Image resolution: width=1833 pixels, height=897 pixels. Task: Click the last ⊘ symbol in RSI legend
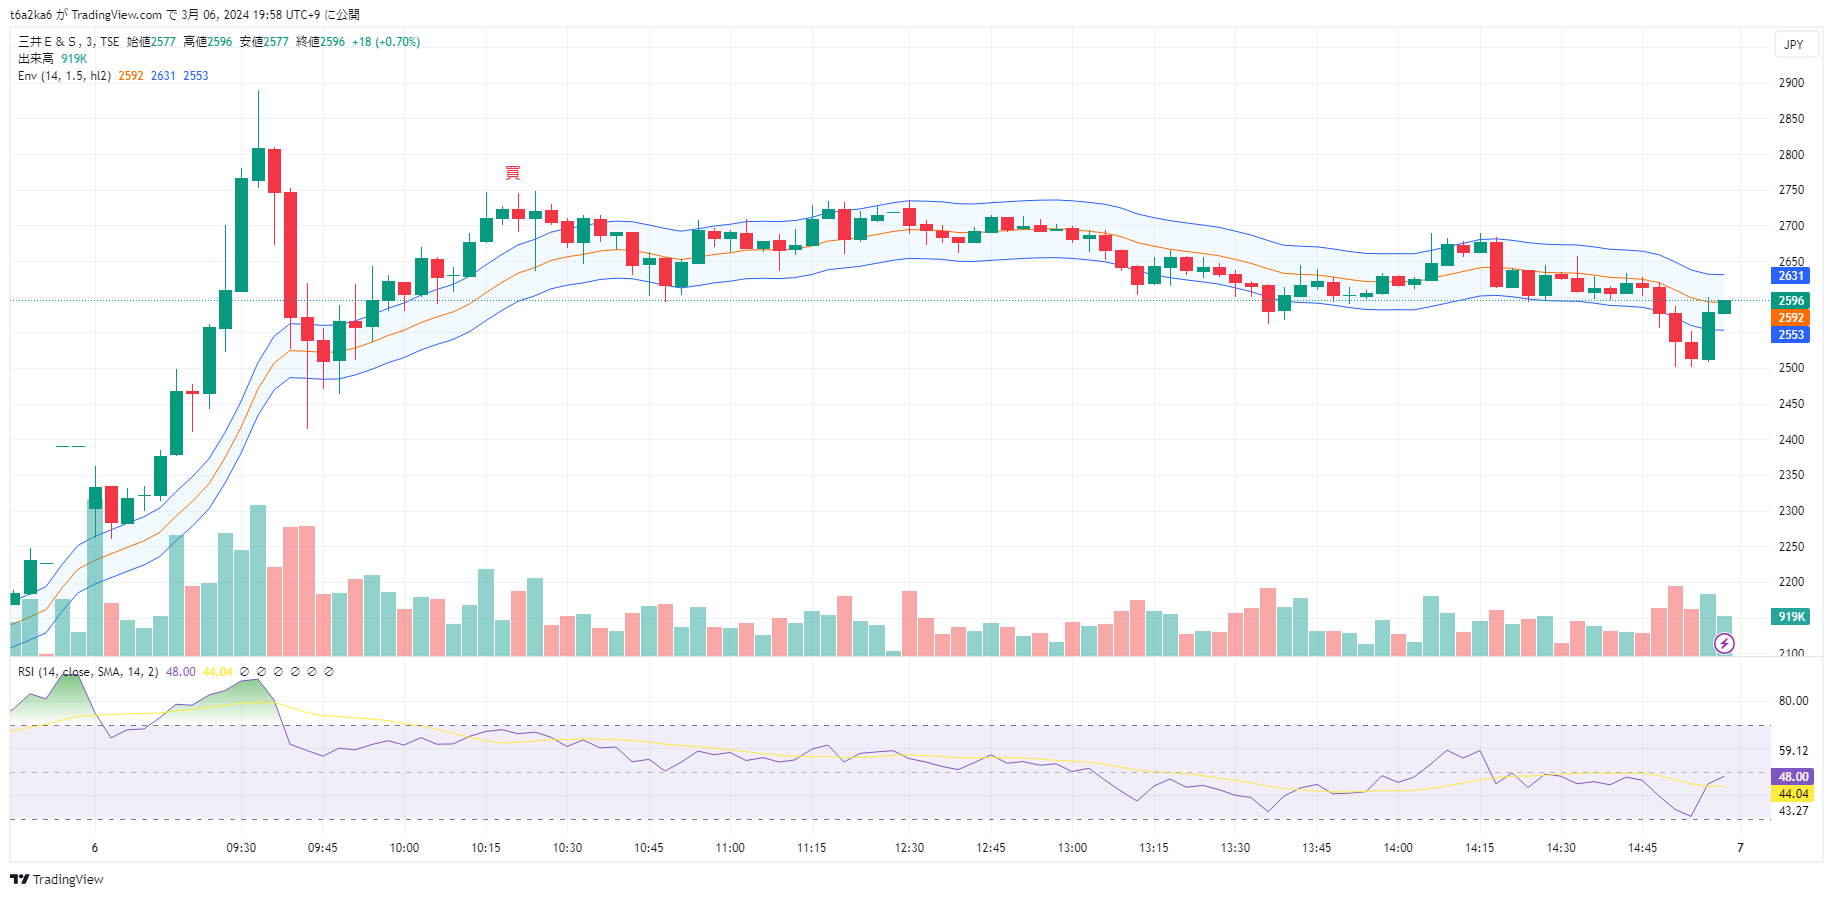tap(329, 672)
